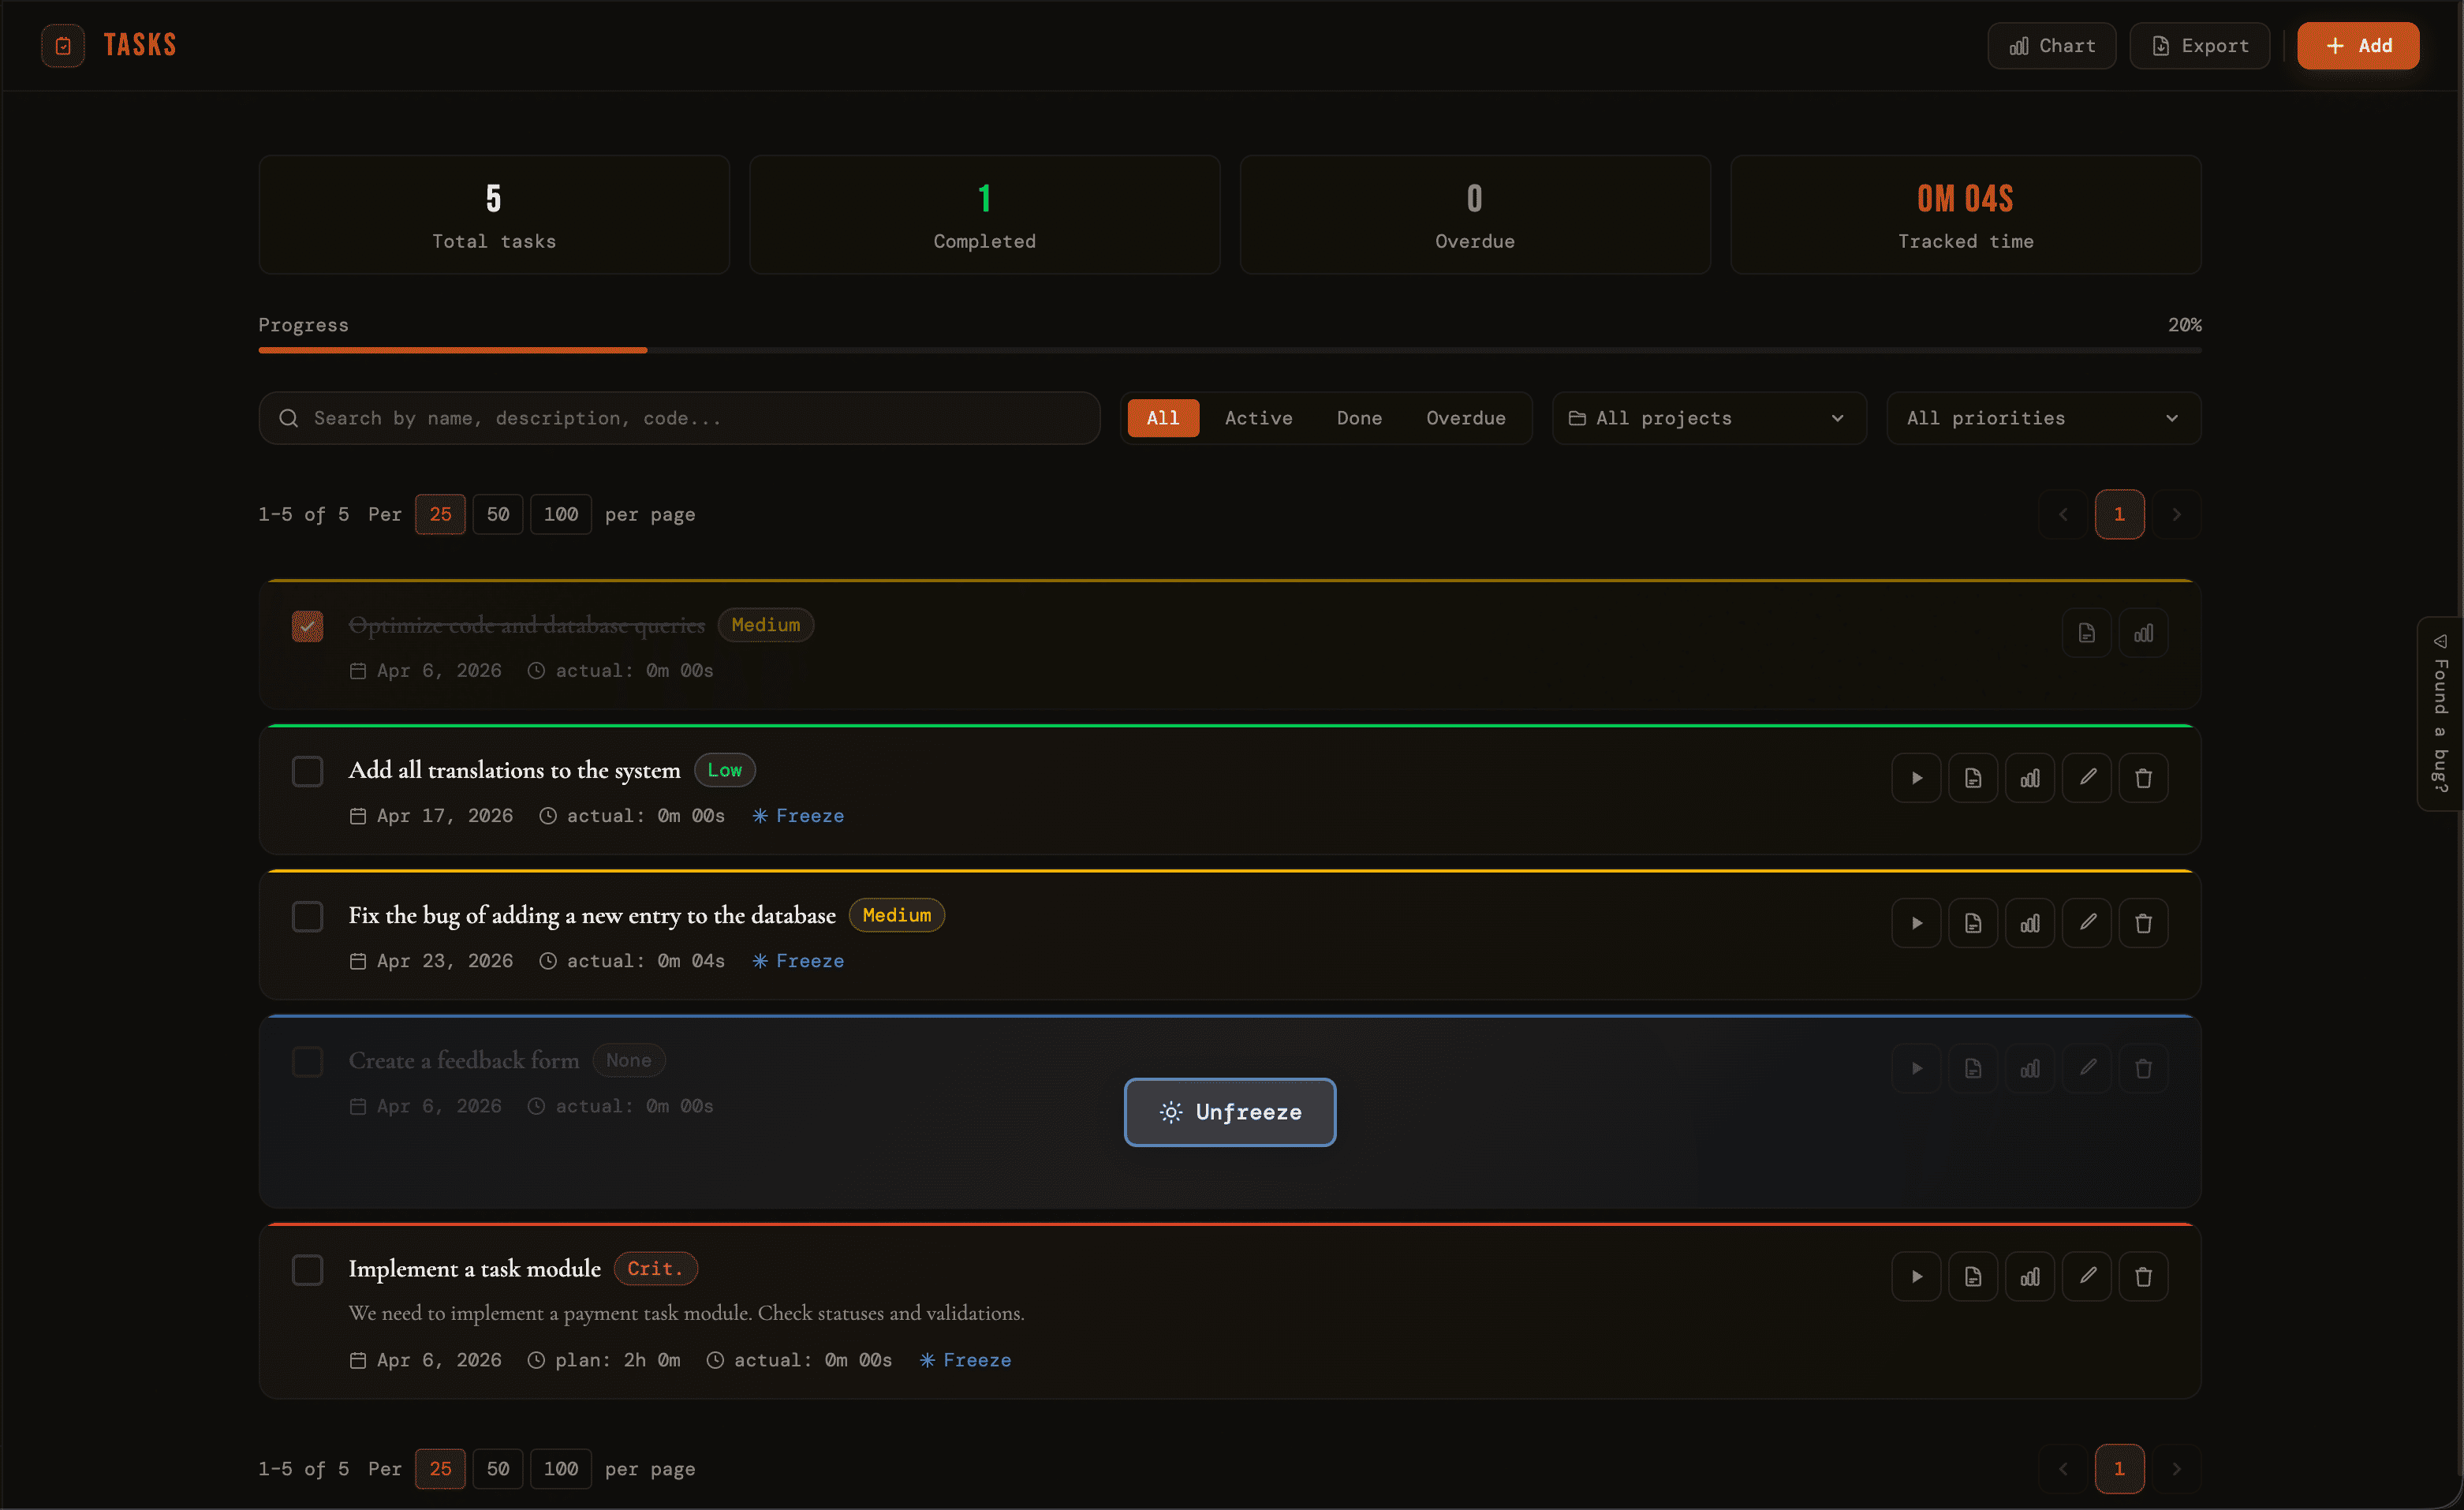This screenshot has width=2464, height=1510.
Task: Filter tasks by Overdue
Action: pyautogui.click(x=1466, y=418)
